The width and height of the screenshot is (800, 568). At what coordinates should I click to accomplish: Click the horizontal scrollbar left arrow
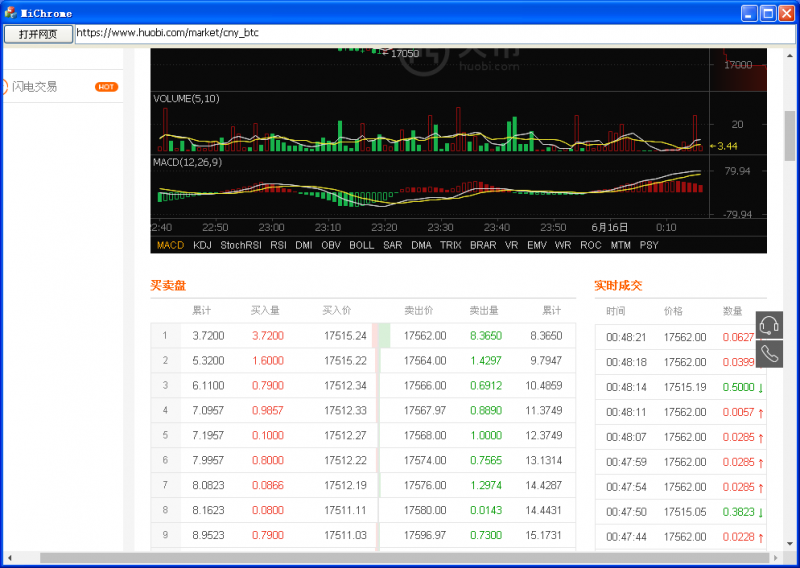coord(9,558)
